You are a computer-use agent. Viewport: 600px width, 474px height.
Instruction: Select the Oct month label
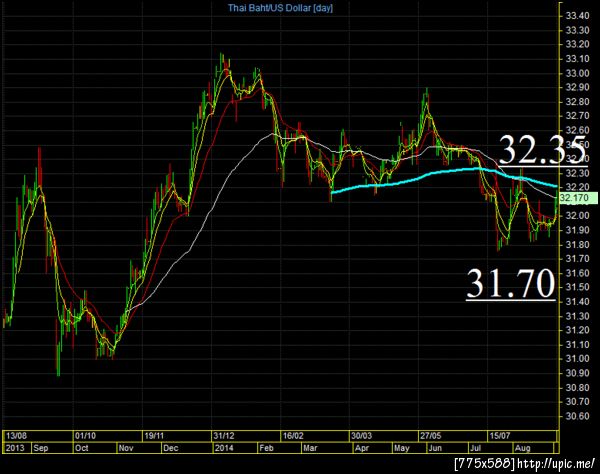pos(82,448)
